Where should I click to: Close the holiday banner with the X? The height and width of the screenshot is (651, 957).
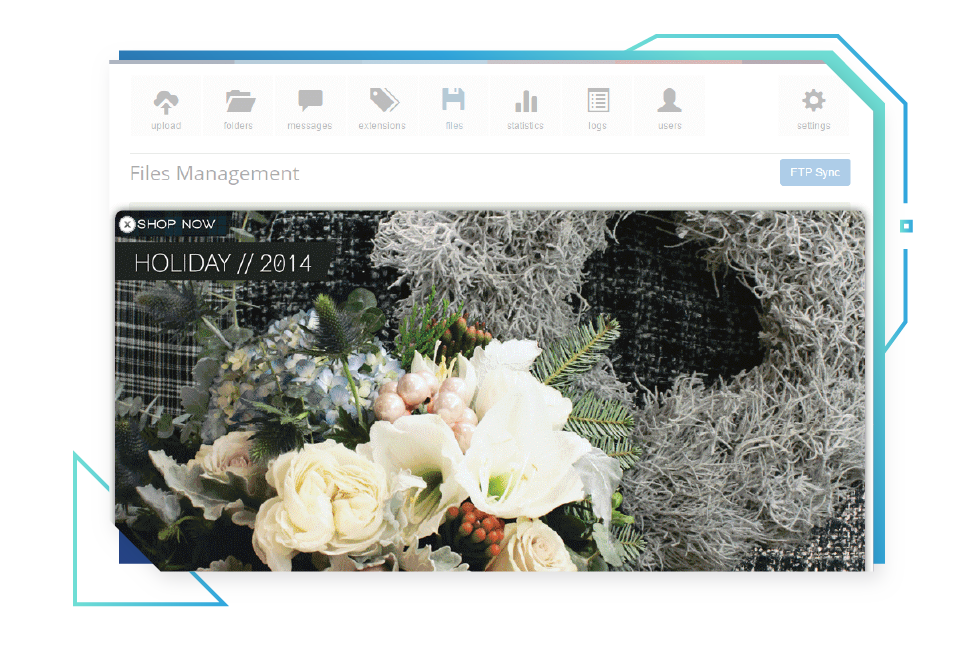127,224
